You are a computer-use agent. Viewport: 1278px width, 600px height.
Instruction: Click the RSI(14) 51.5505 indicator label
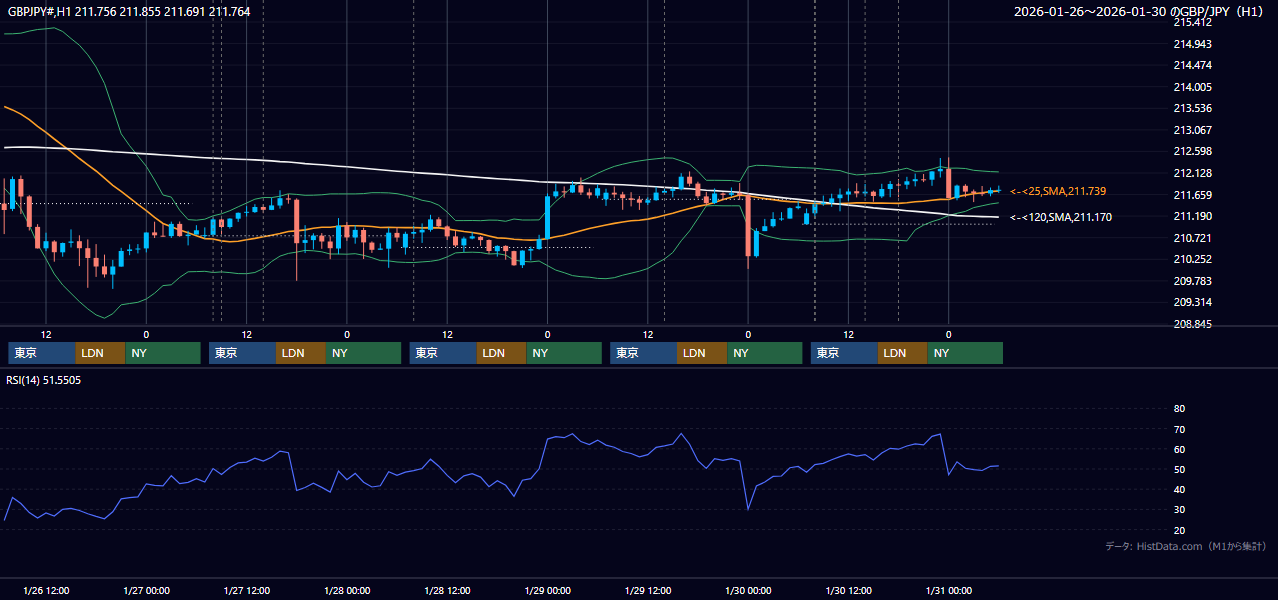click(x=44, y=380)
